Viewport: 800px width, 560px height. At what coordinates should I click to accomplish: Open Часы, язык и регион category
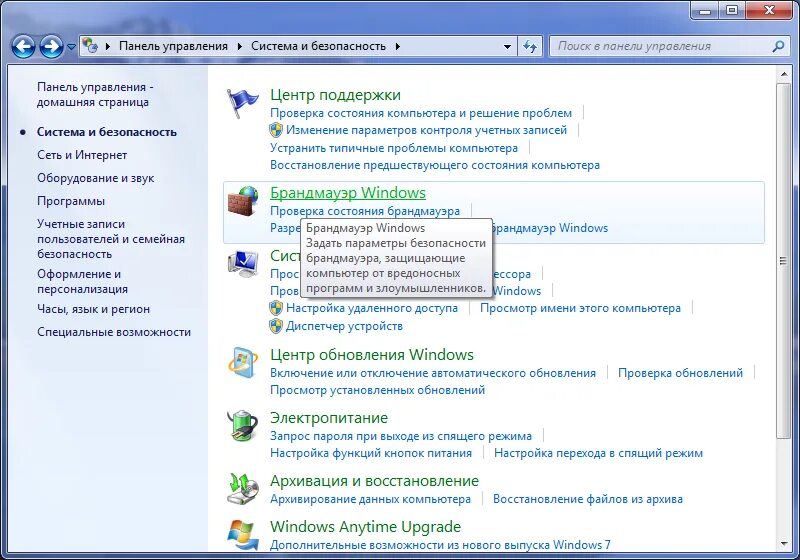(x=93, y=309)
